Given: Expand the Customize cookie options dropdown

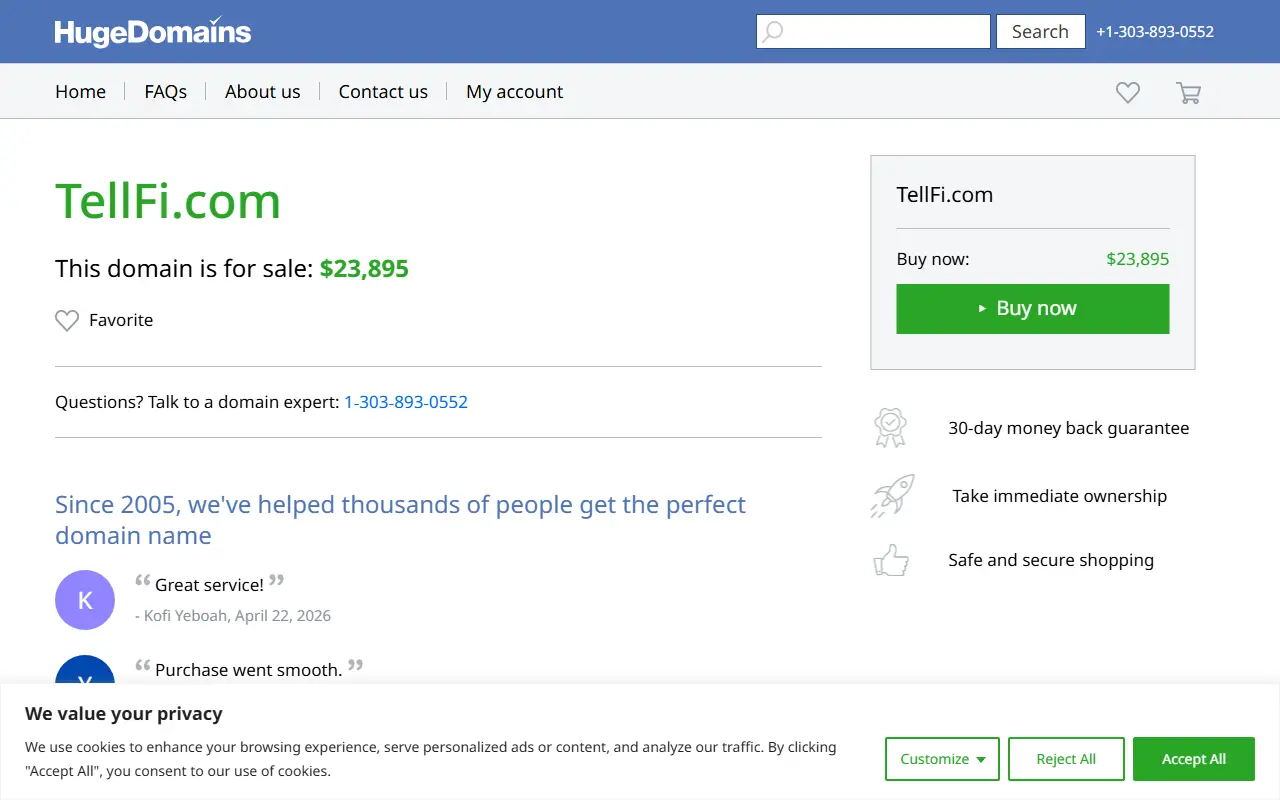Looking at the screenshot, I should 942,759.
